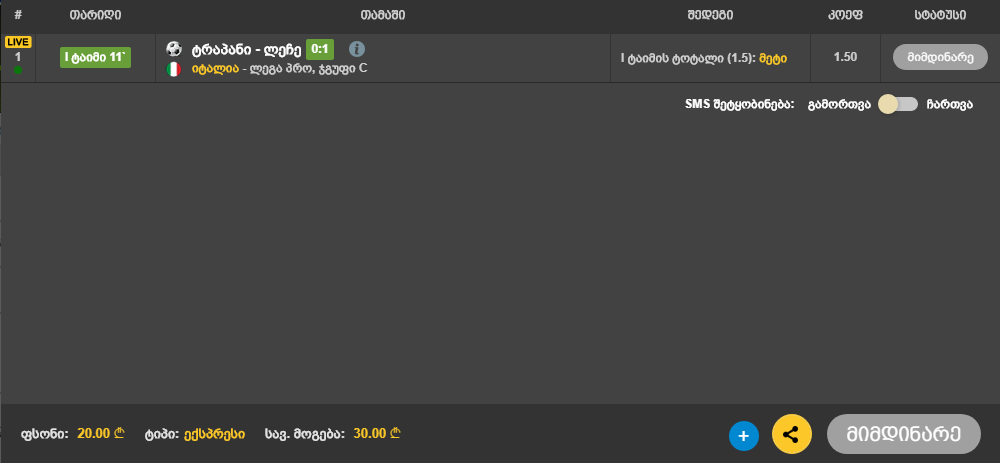Screen dimensions: 1000x463
Task: Open the match info icon
Action: coord(357,49)
